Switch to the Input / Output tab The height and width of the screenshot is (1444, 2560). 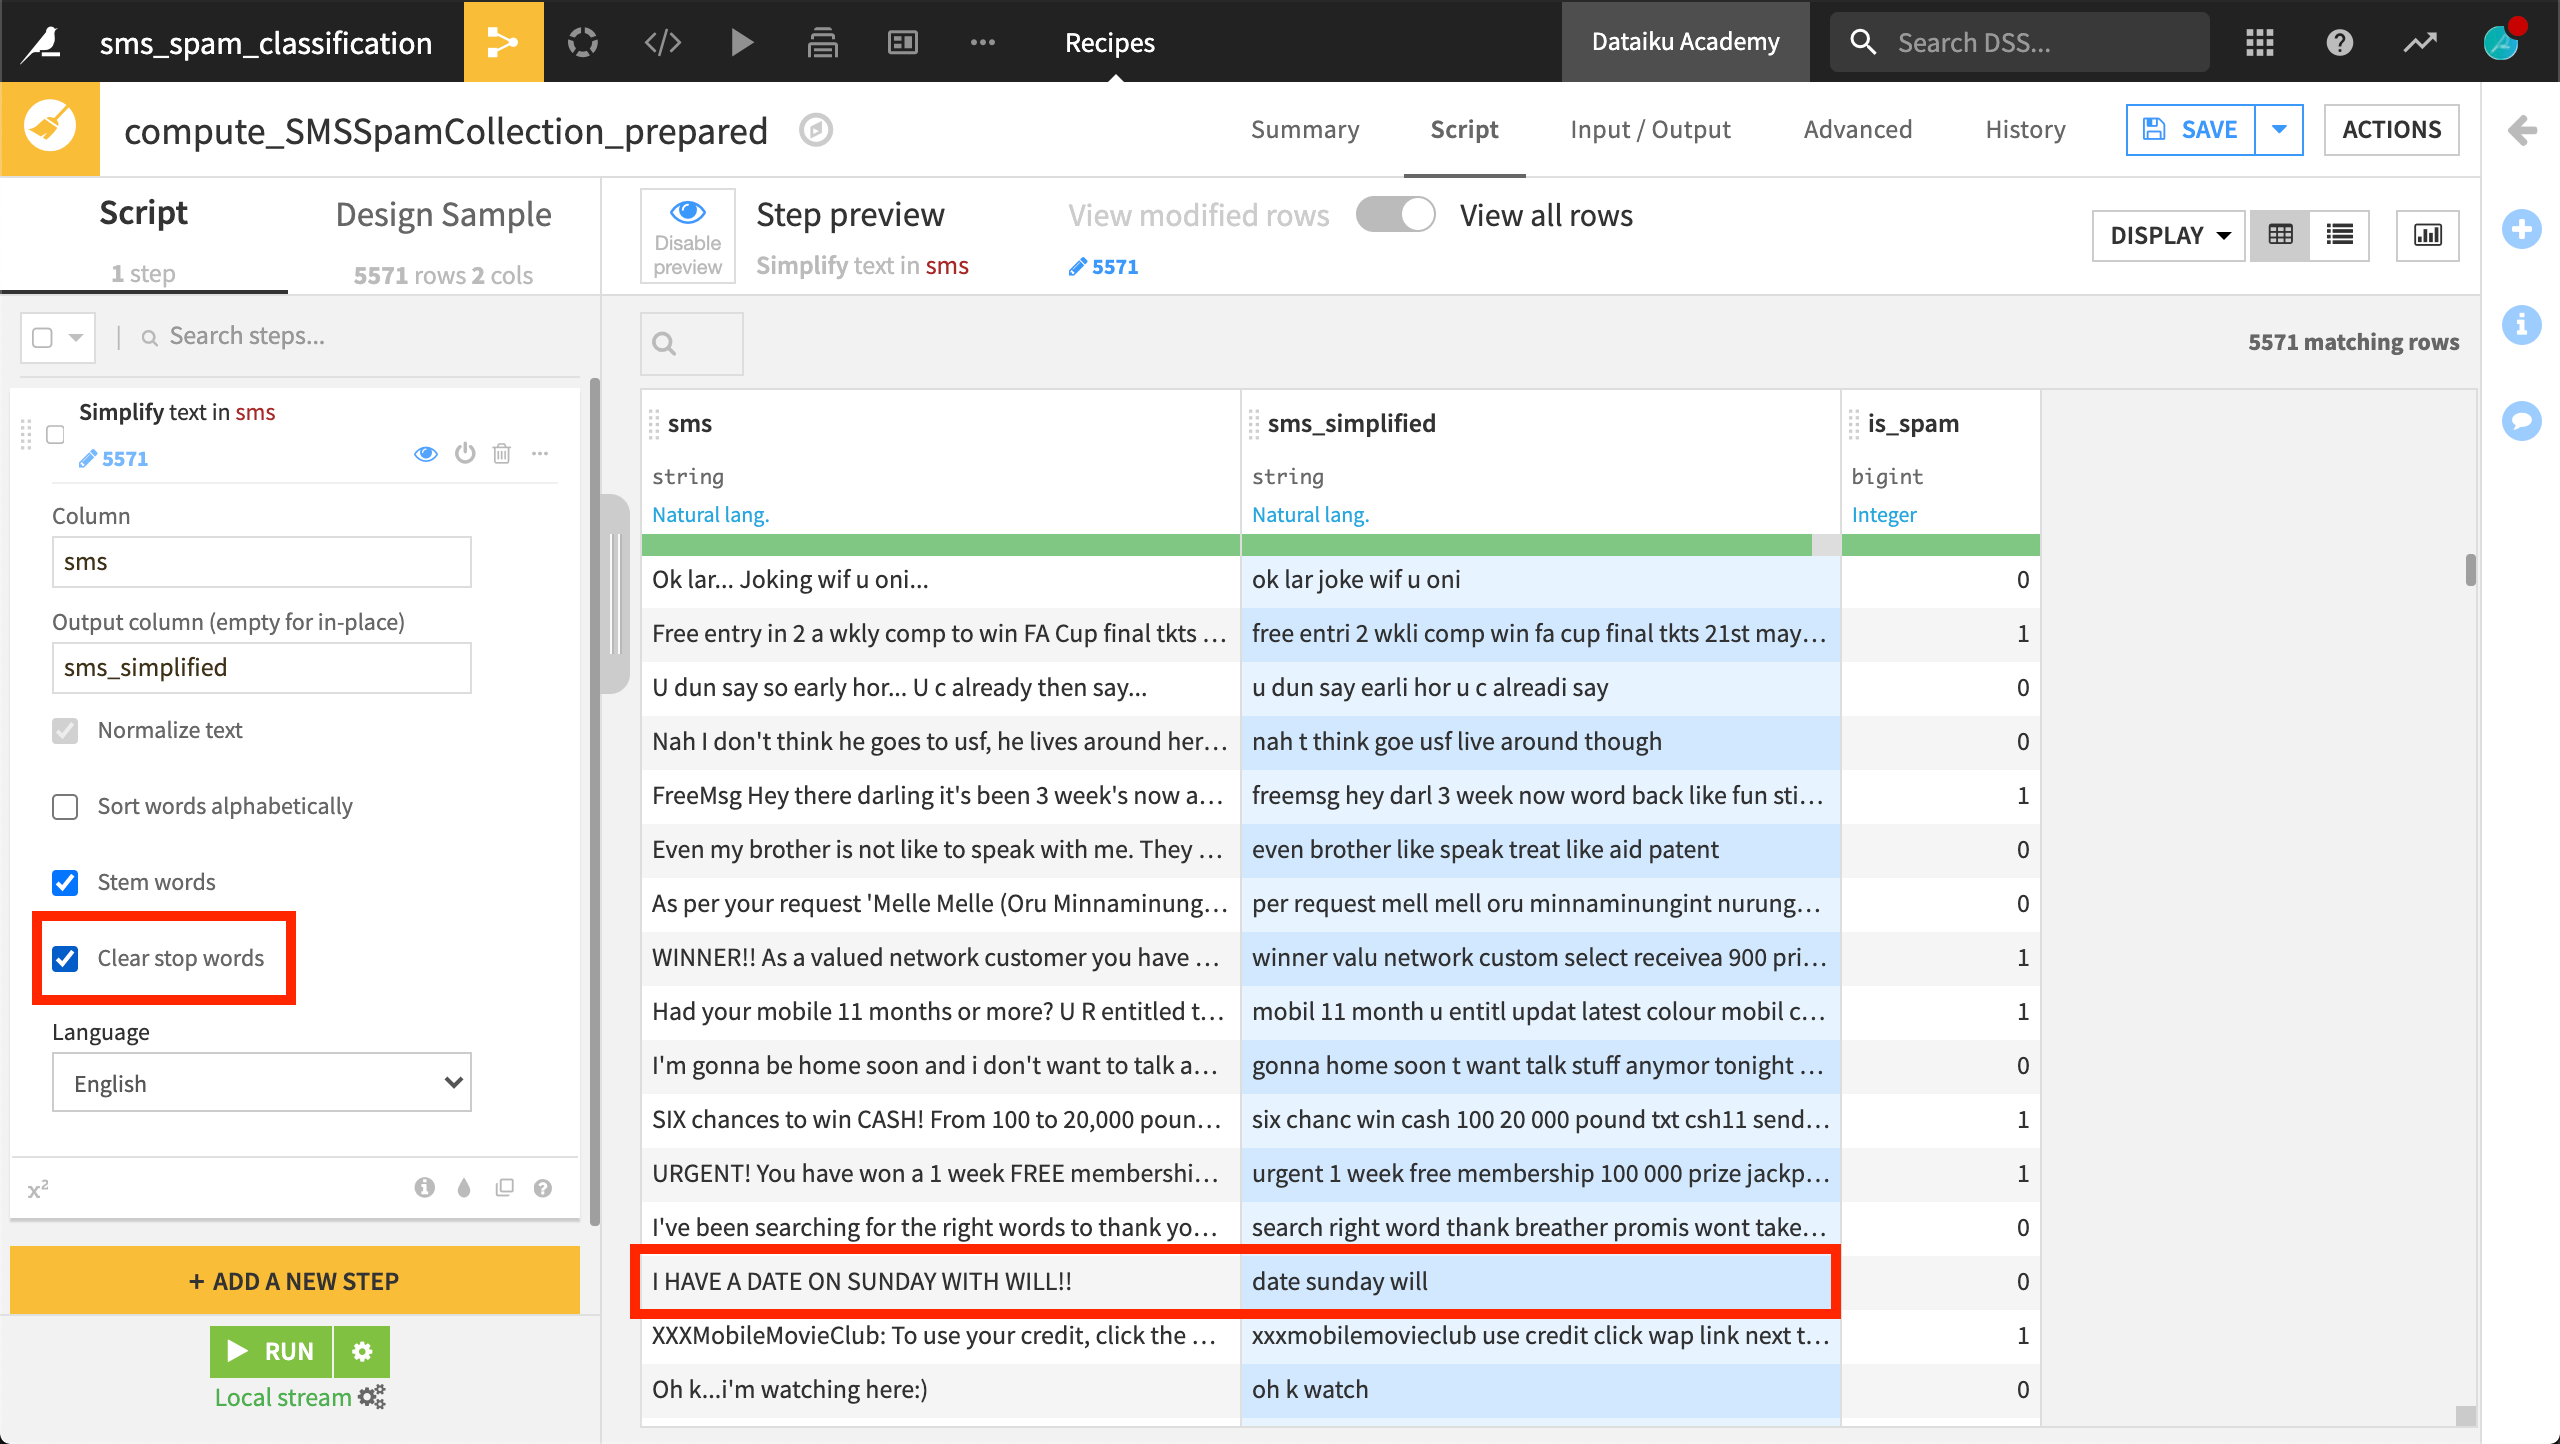pyautogui.click(x=1650, y=130)
